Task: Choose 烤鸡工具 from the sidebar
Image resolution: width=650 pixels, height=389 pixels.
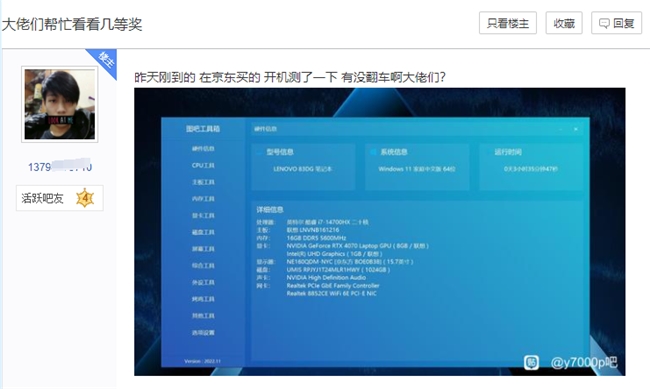Action: click(203, 299)
